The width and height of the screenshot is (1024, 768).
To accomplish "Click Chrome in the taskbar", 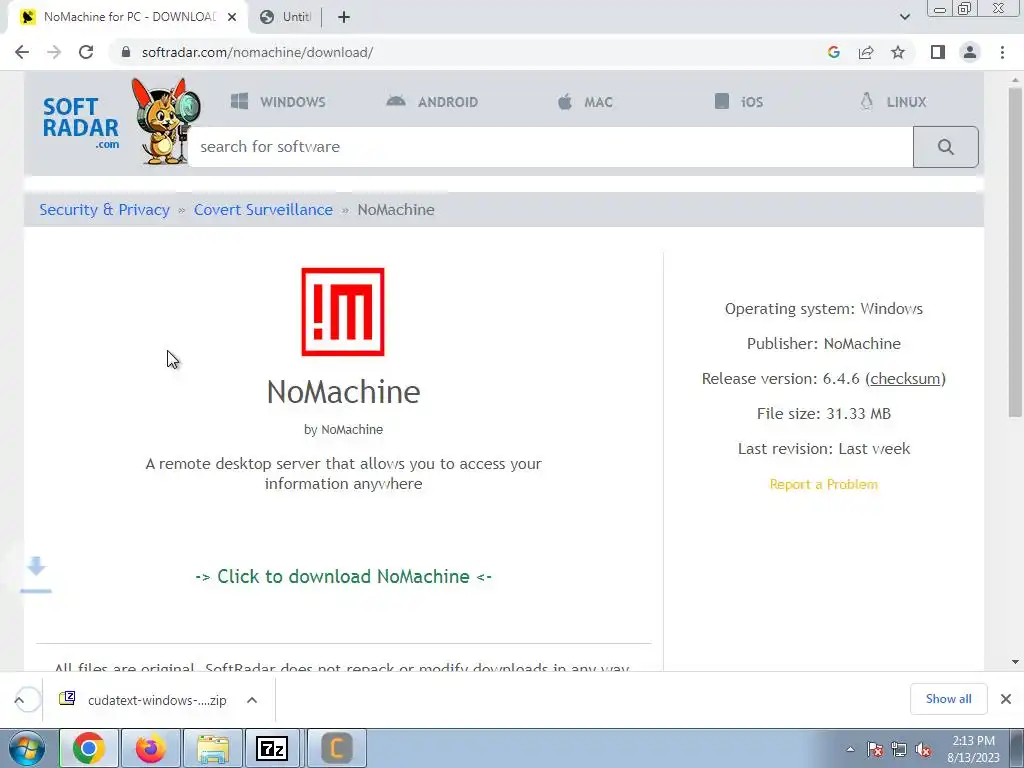I will pos(89,748).
